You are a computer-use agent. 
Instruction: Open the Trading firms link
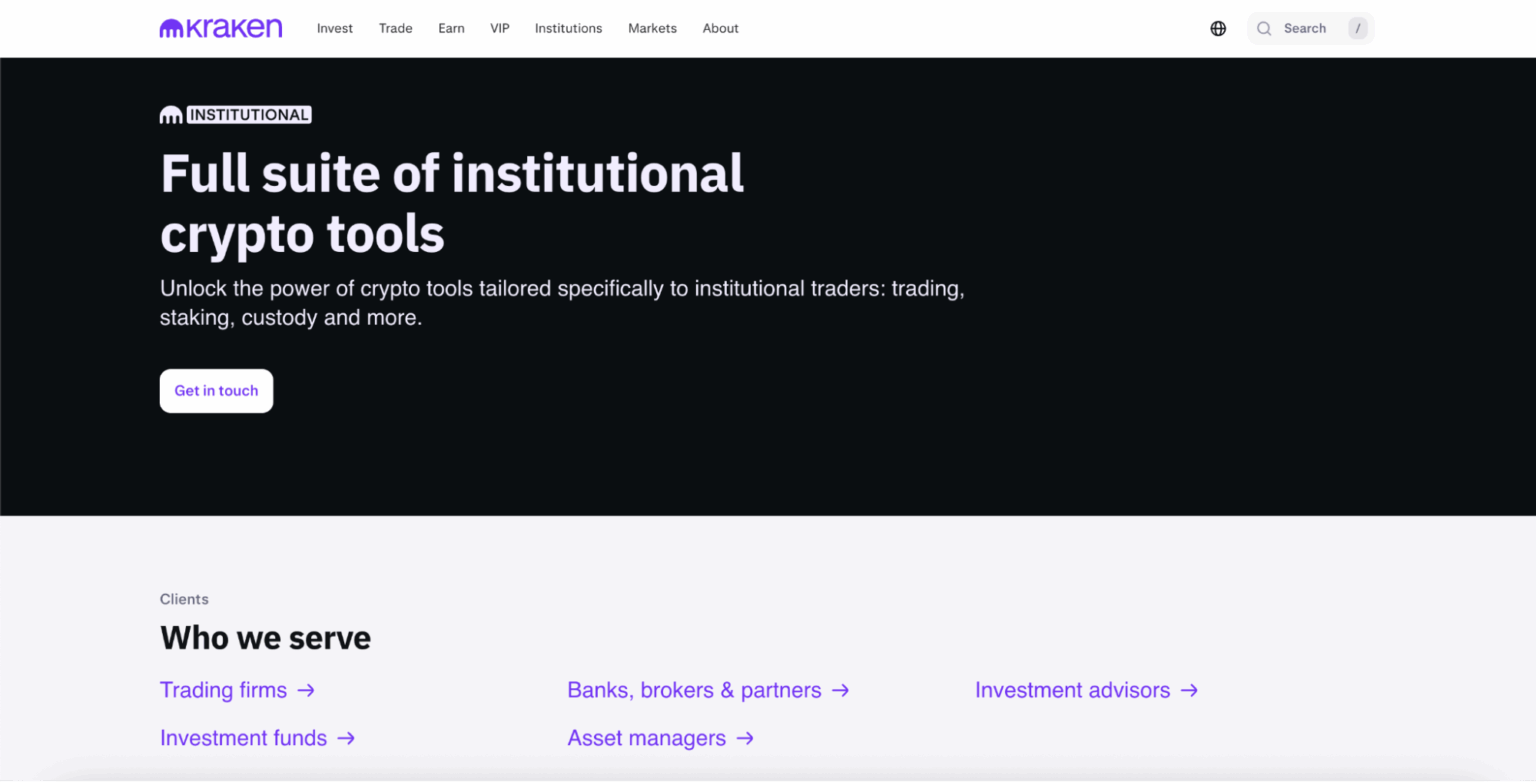pos(223,690)
